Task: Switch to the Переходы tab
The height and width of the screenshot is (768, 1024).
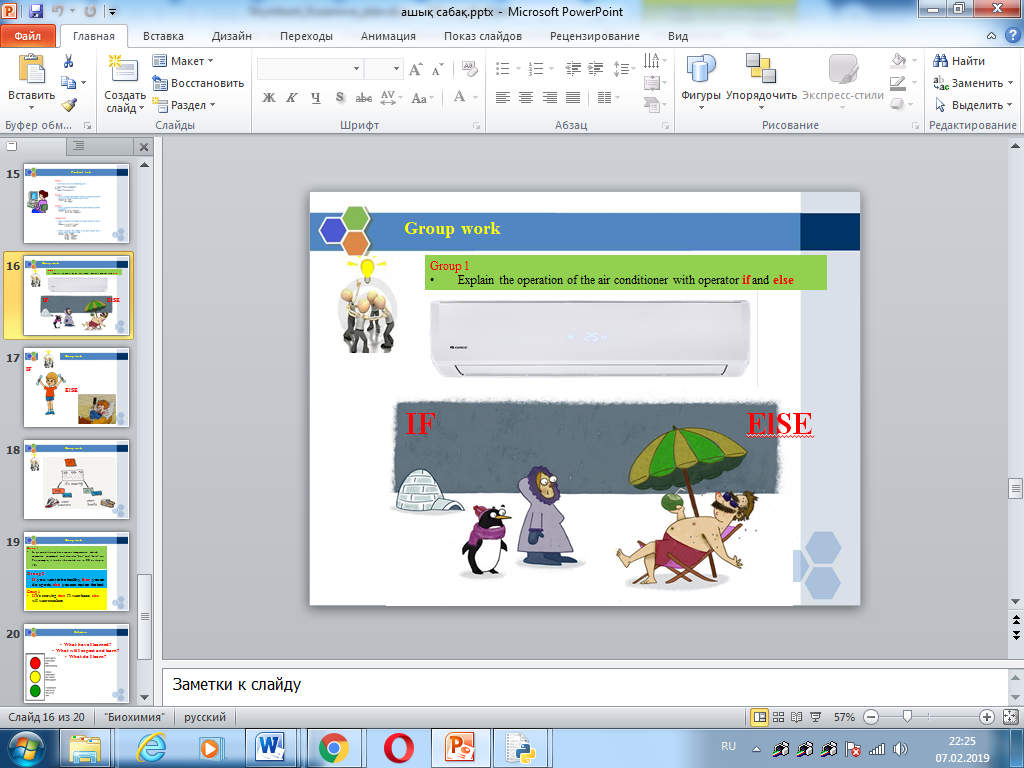Action: (306, 36)
